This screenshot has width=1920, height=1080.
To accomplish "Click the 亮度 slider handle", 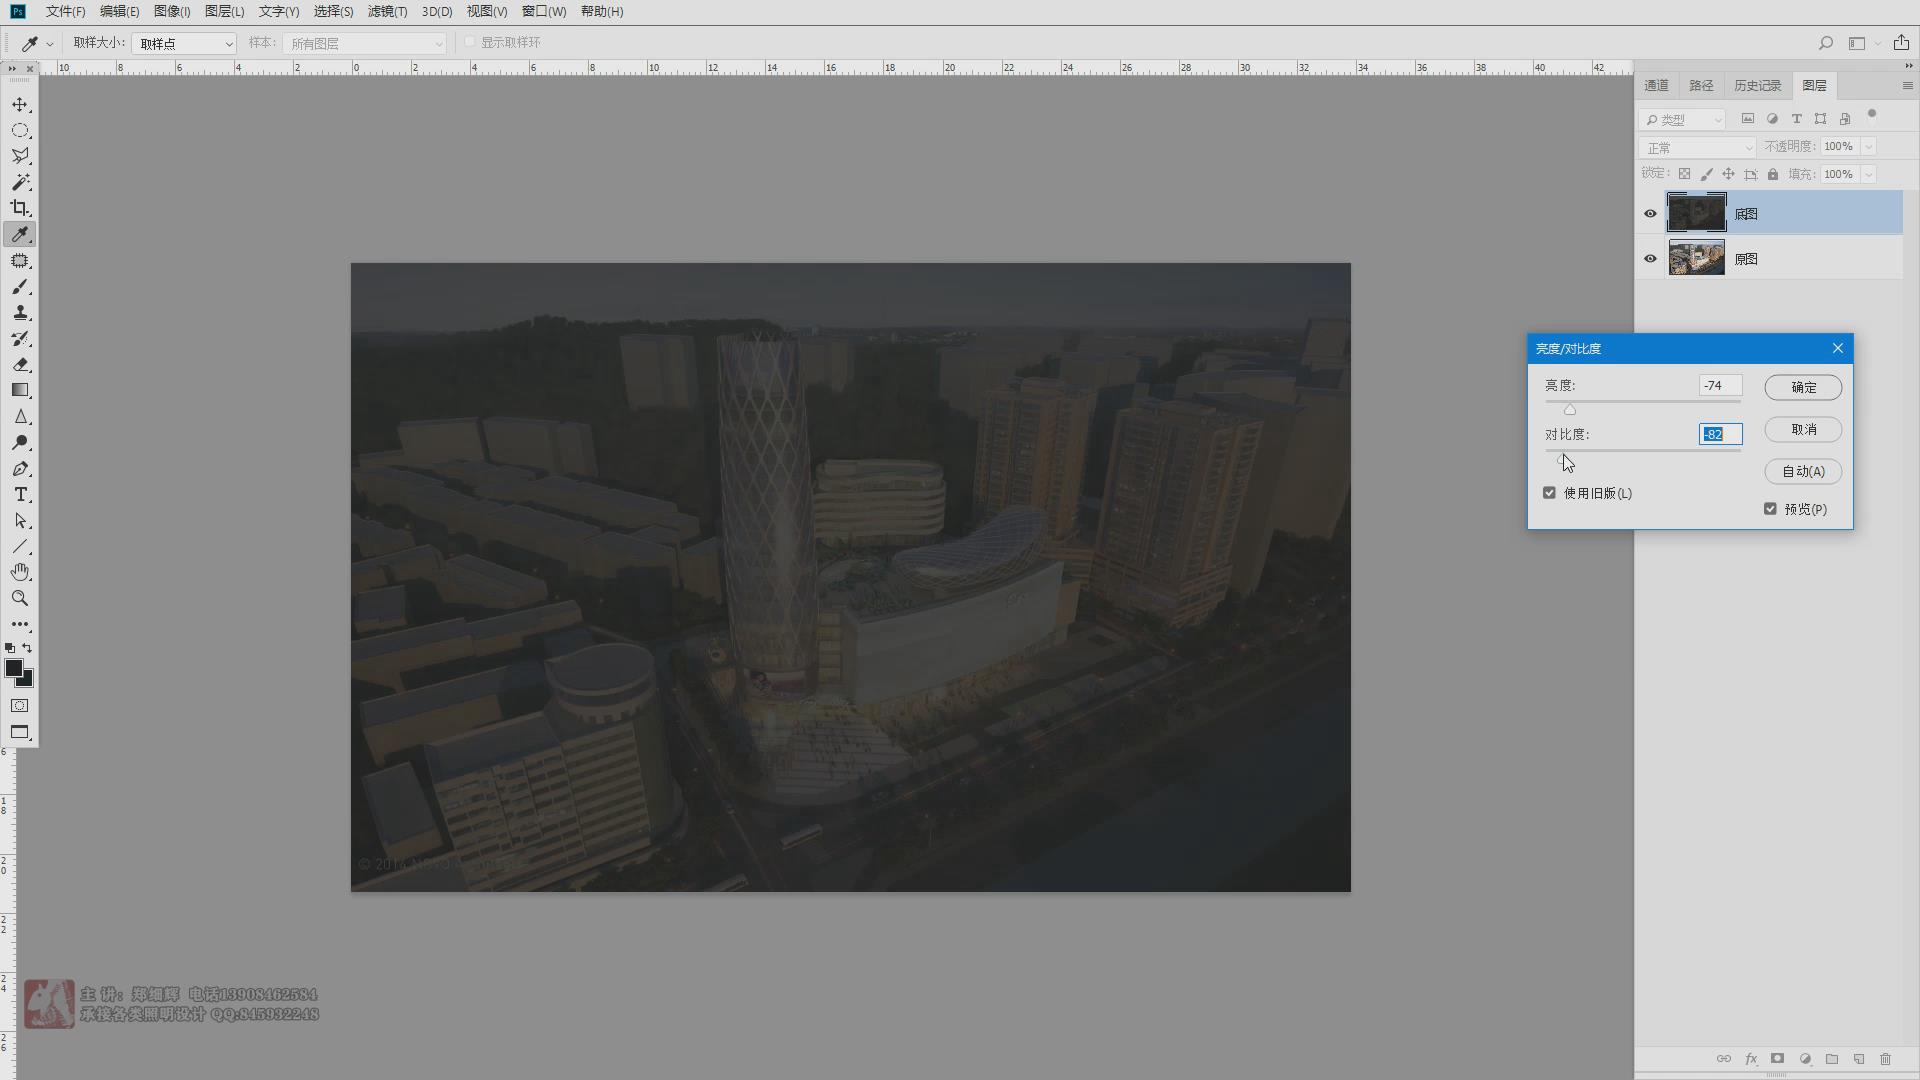I will click(1570, 410).
